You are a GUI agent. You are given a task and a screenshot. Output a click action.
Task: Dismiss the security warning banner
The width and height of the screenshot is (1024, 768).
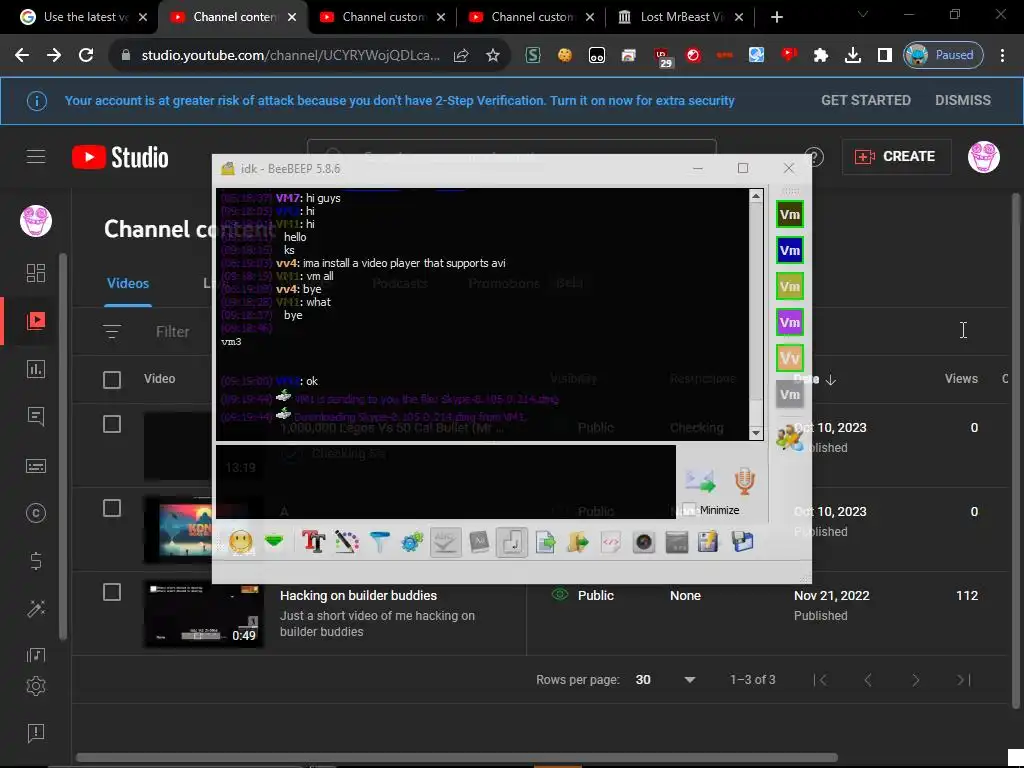coord(963,101)
